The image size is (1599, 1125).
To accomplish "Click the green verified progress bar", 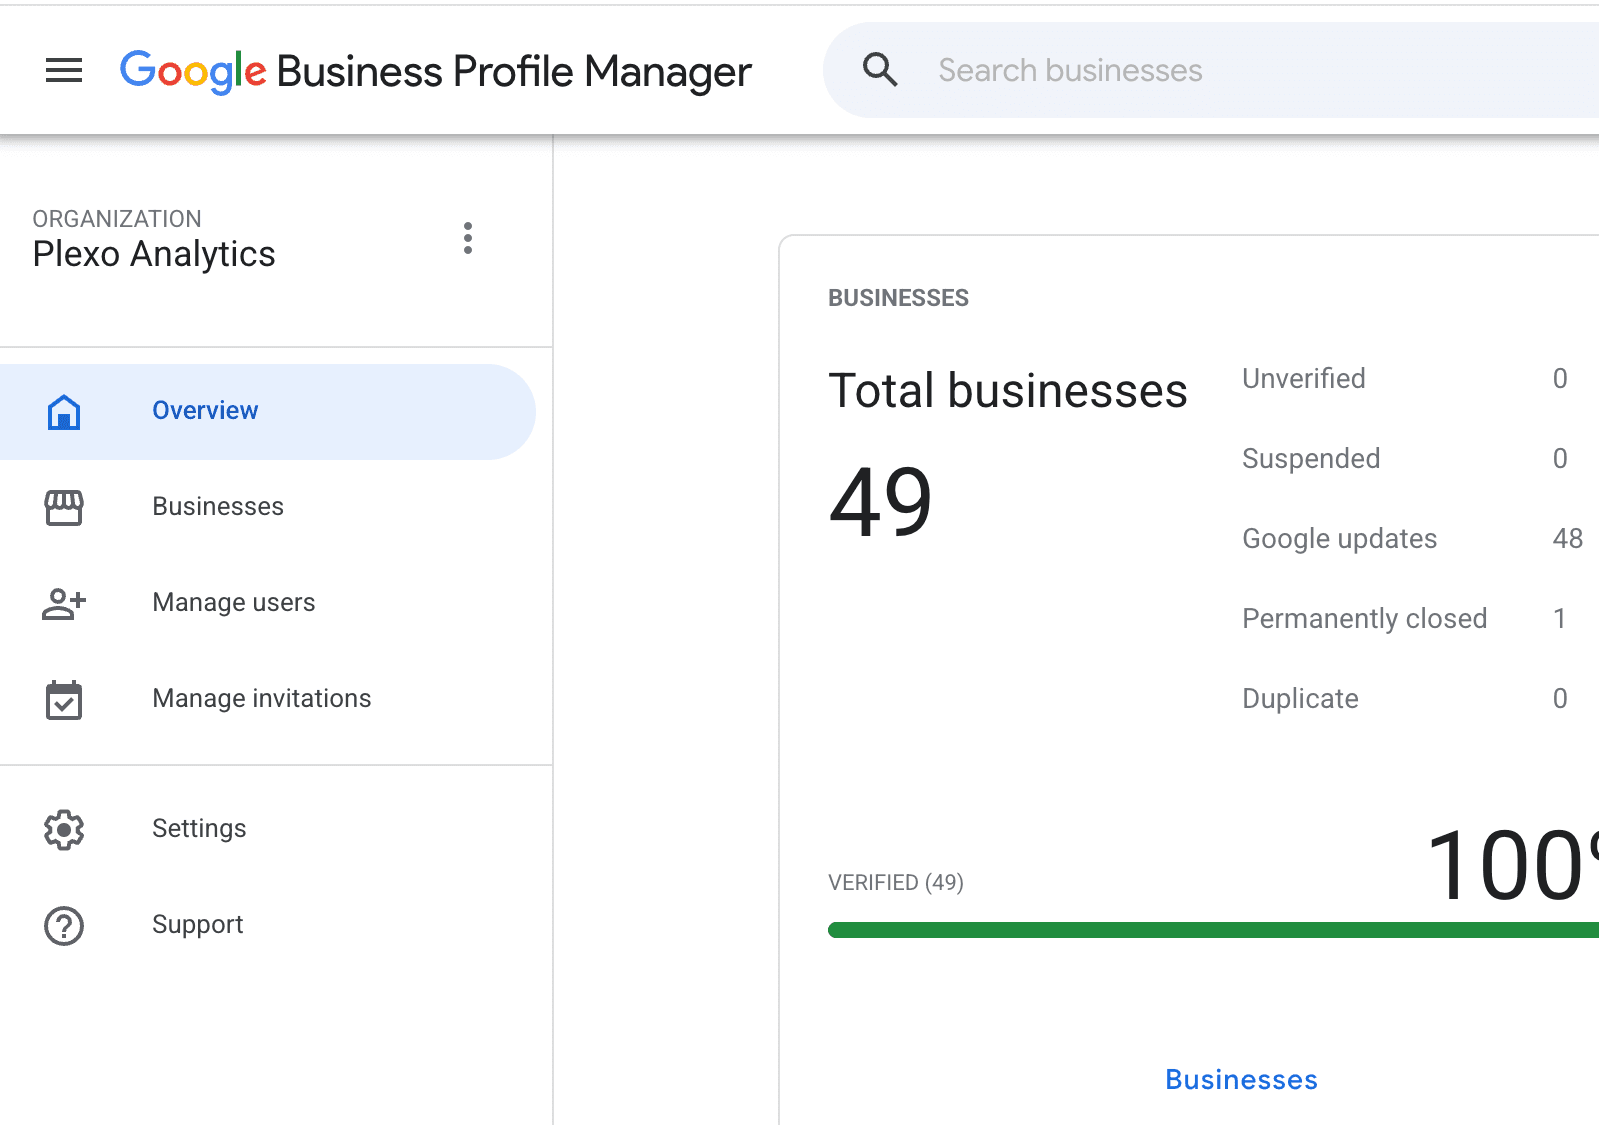I will pos(1213,930).
